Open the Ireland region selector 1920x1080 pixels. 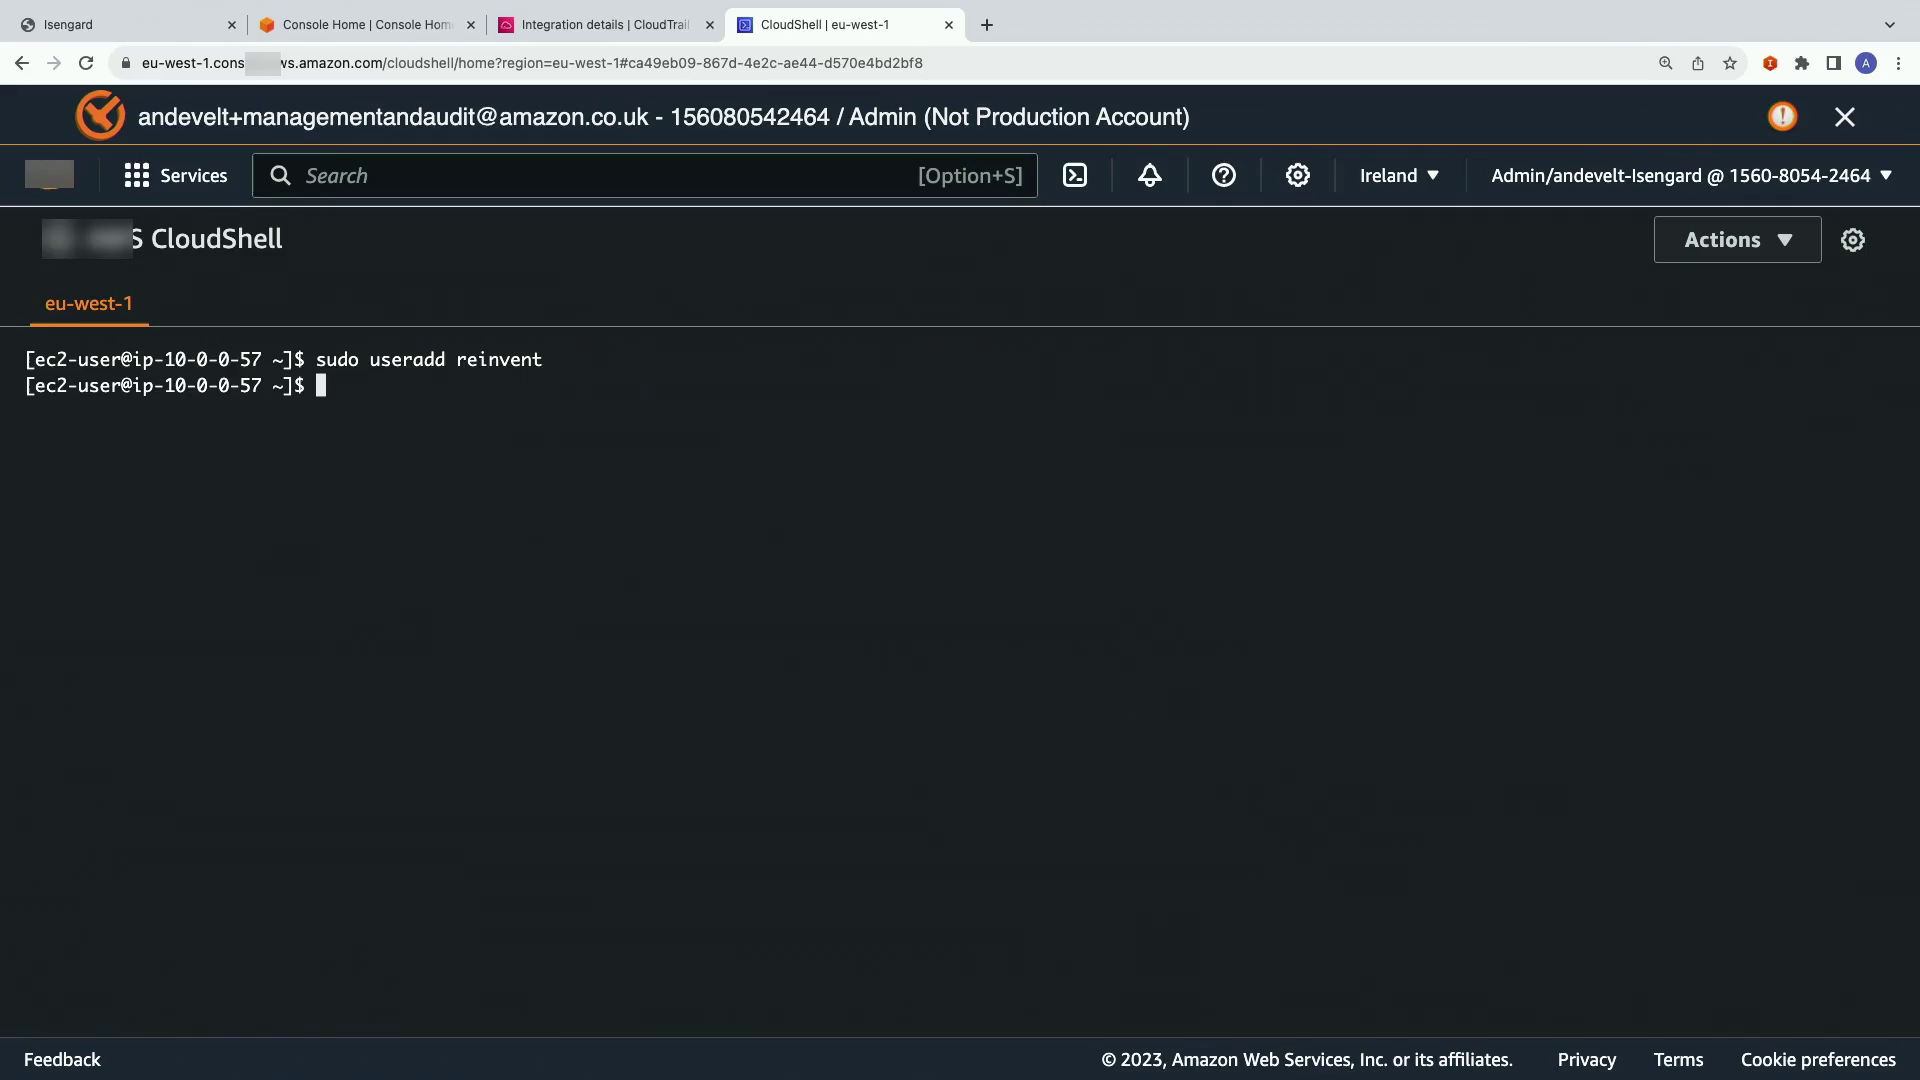tap(1399, 176)
